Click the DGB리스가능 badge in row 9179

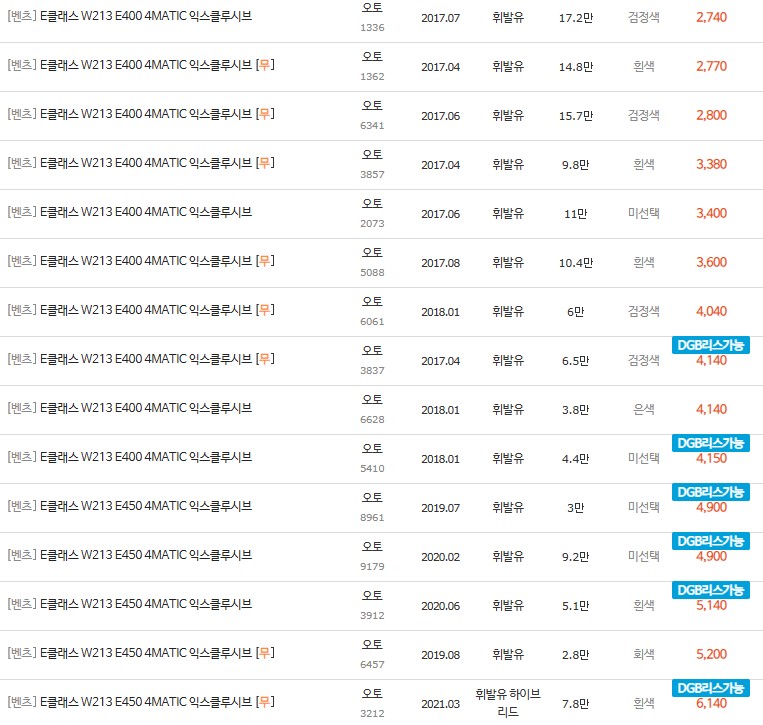coord(710,541)
